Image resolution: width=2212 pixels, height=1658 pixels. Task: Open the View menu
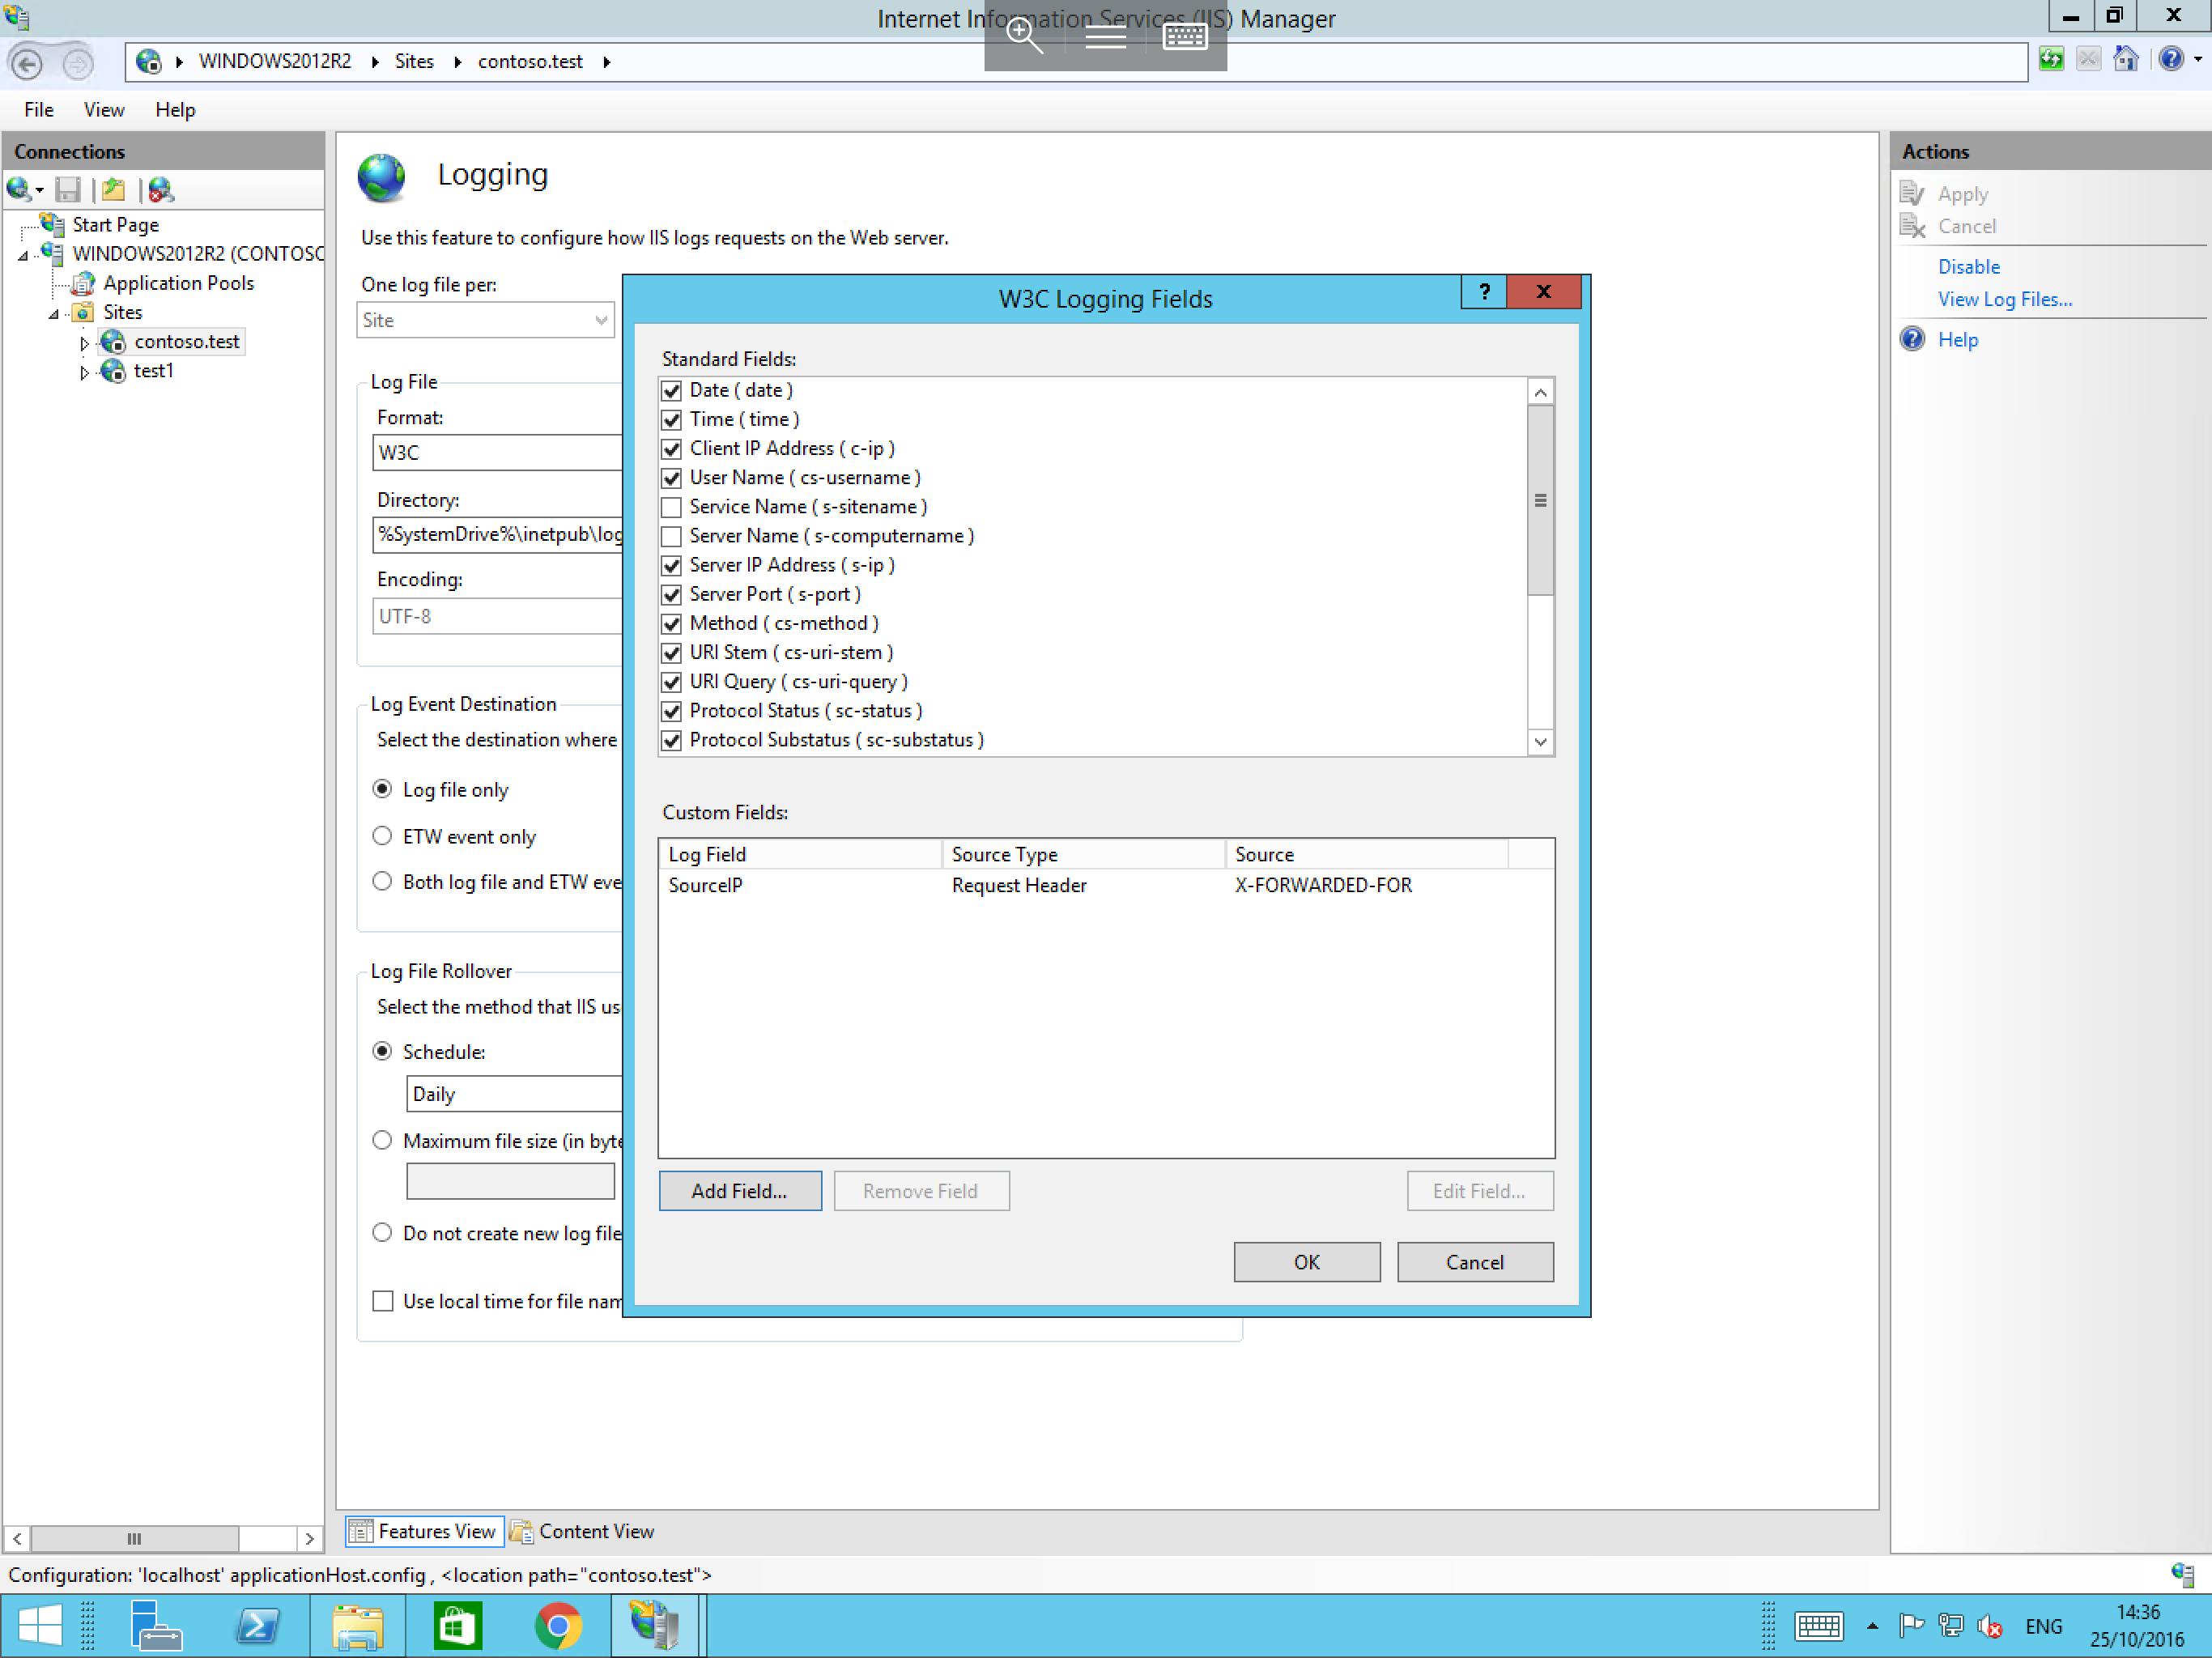click(x=104, y=110)
